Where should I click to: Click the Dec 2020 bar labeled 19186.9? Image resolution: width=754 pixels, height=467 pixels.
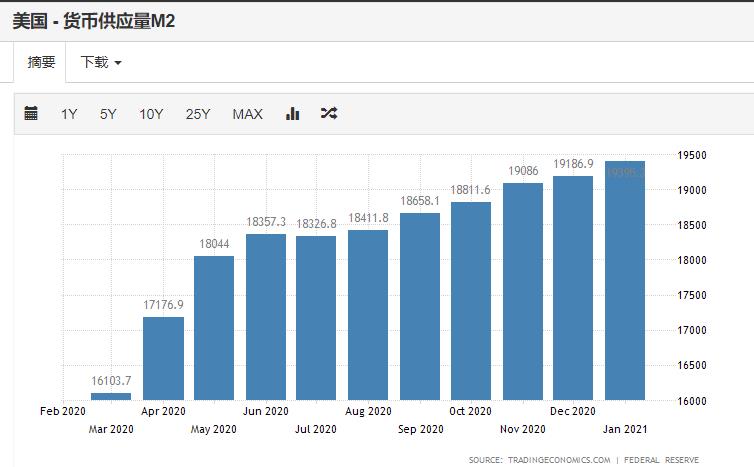click(573, 288)
